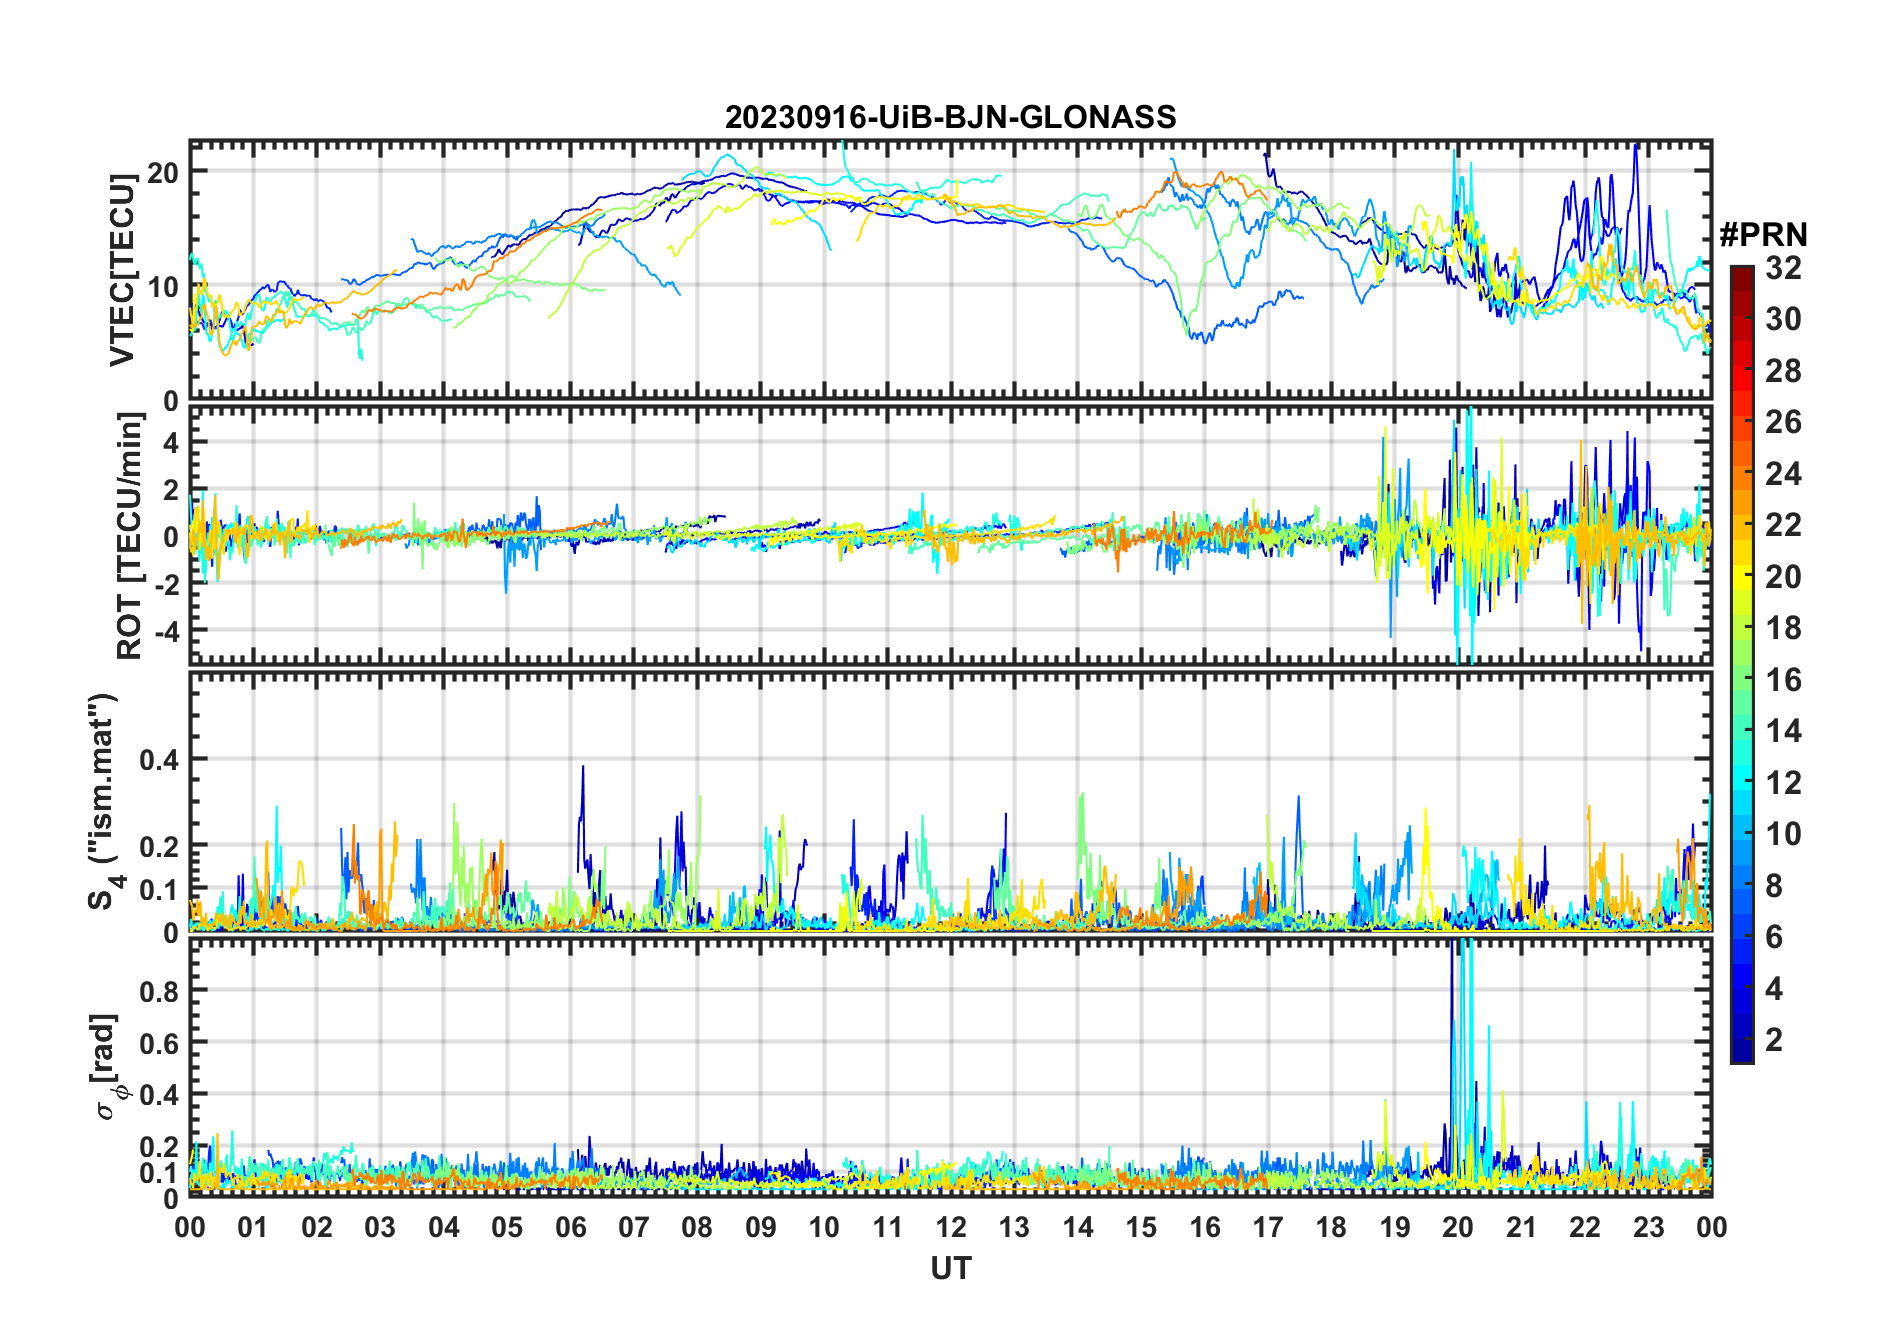
Task: Click the S4 ("ism.mat") y-axis label
Action: [x=105, y=802]
